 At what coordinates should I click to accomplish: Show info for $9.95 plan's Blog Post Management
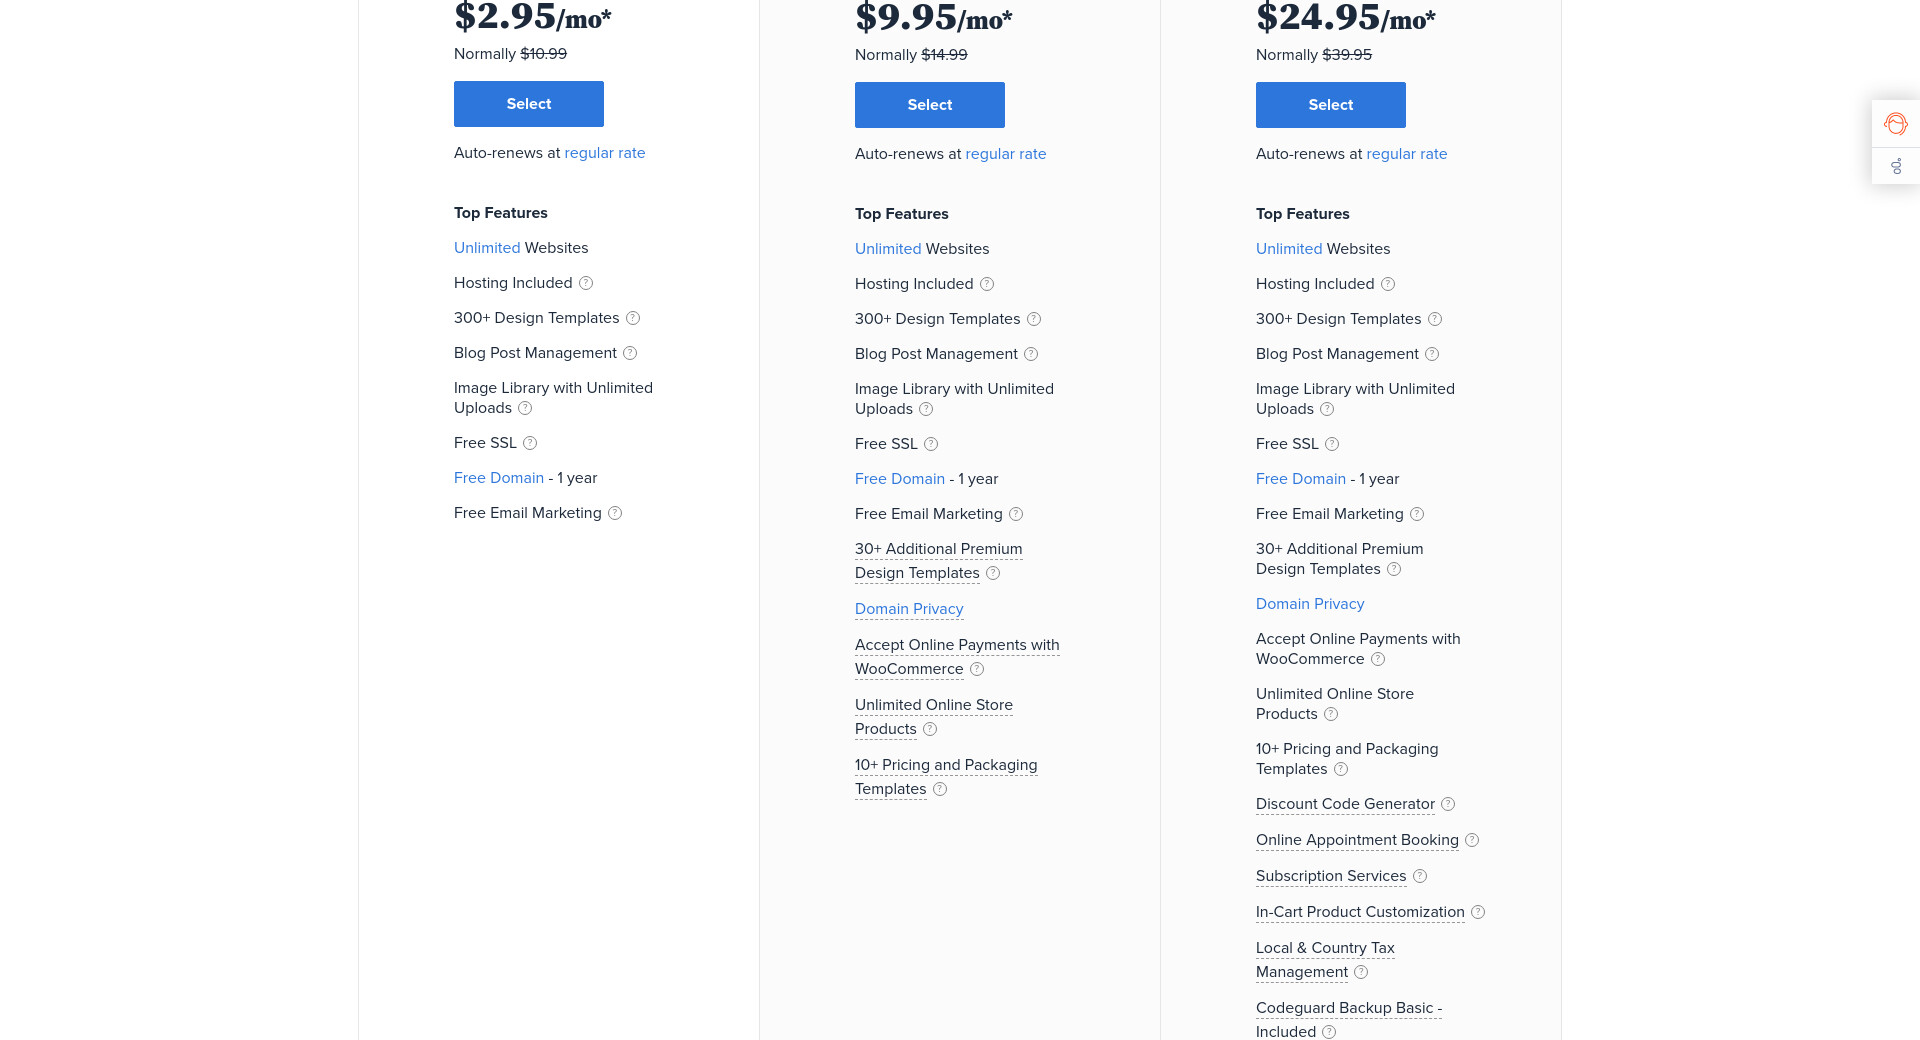(1031, 354)
